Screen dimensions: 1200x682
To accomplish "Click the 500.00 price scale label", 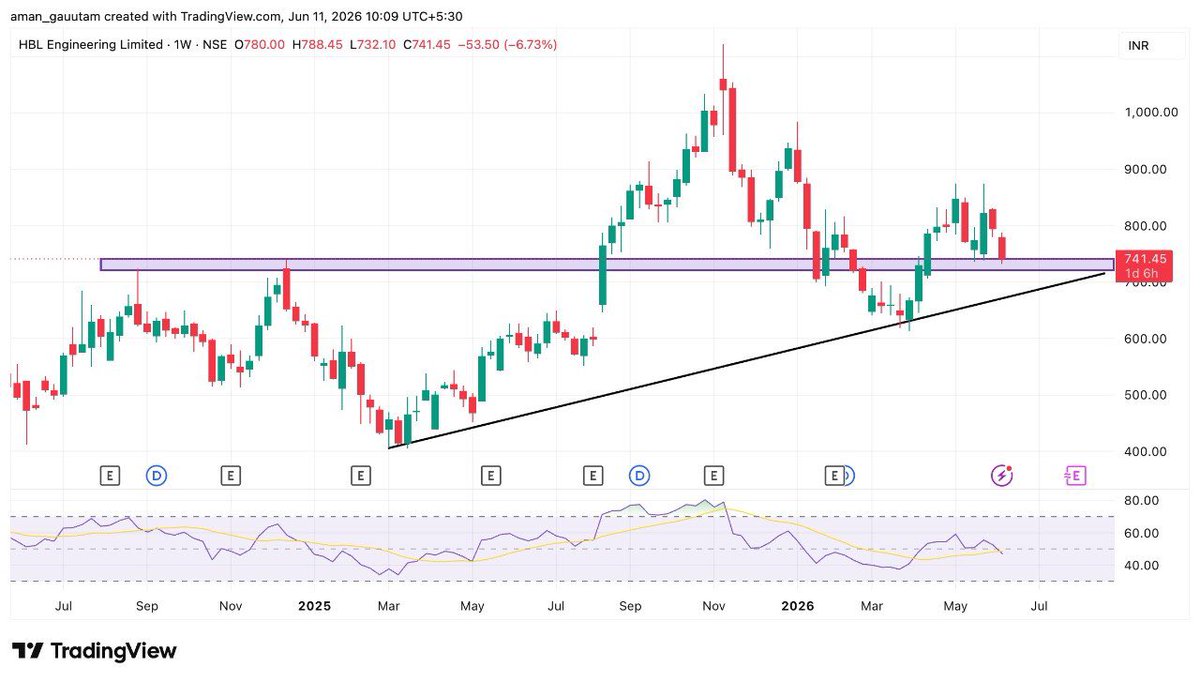I will point(1147,395).
